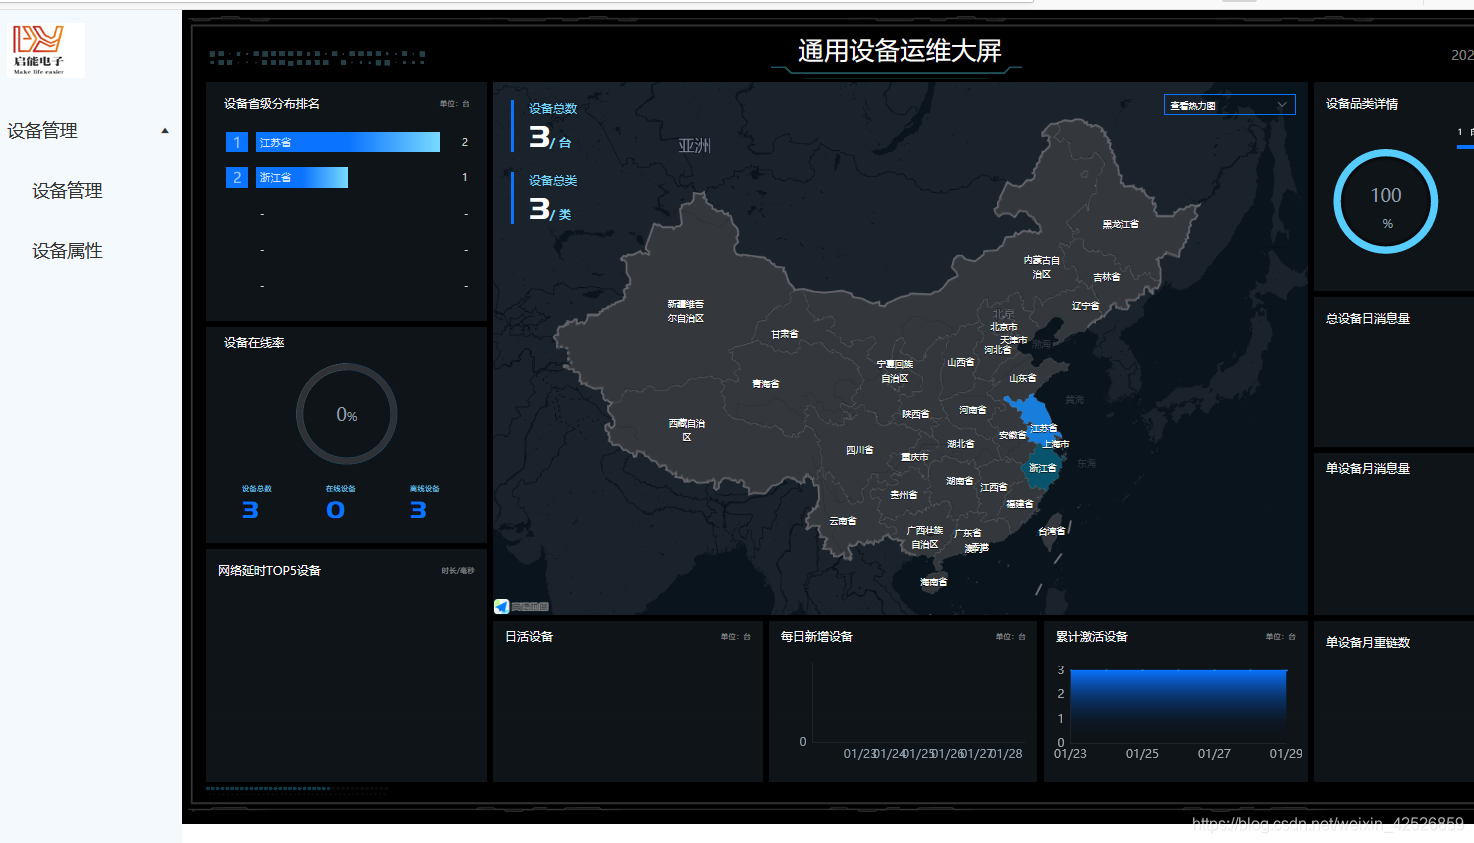Click the 日活设备 panel title
Screen dimensions: 1474x843
[529, 637]
